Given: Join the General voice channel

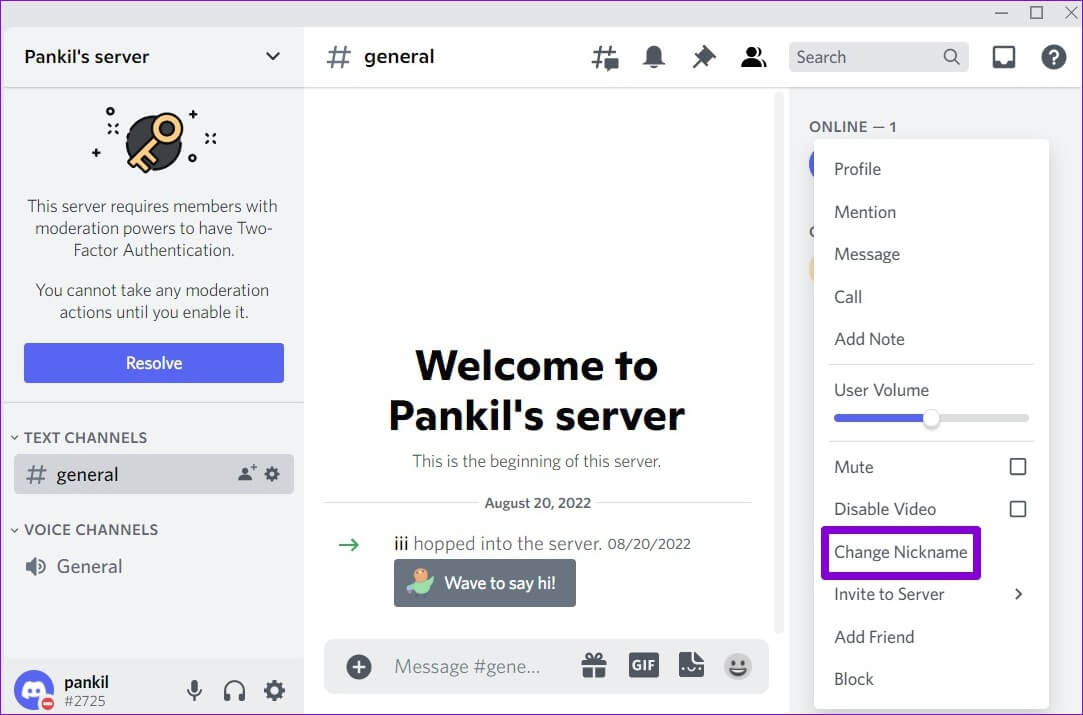Looking at the screenshot, I should coord(153,566).
